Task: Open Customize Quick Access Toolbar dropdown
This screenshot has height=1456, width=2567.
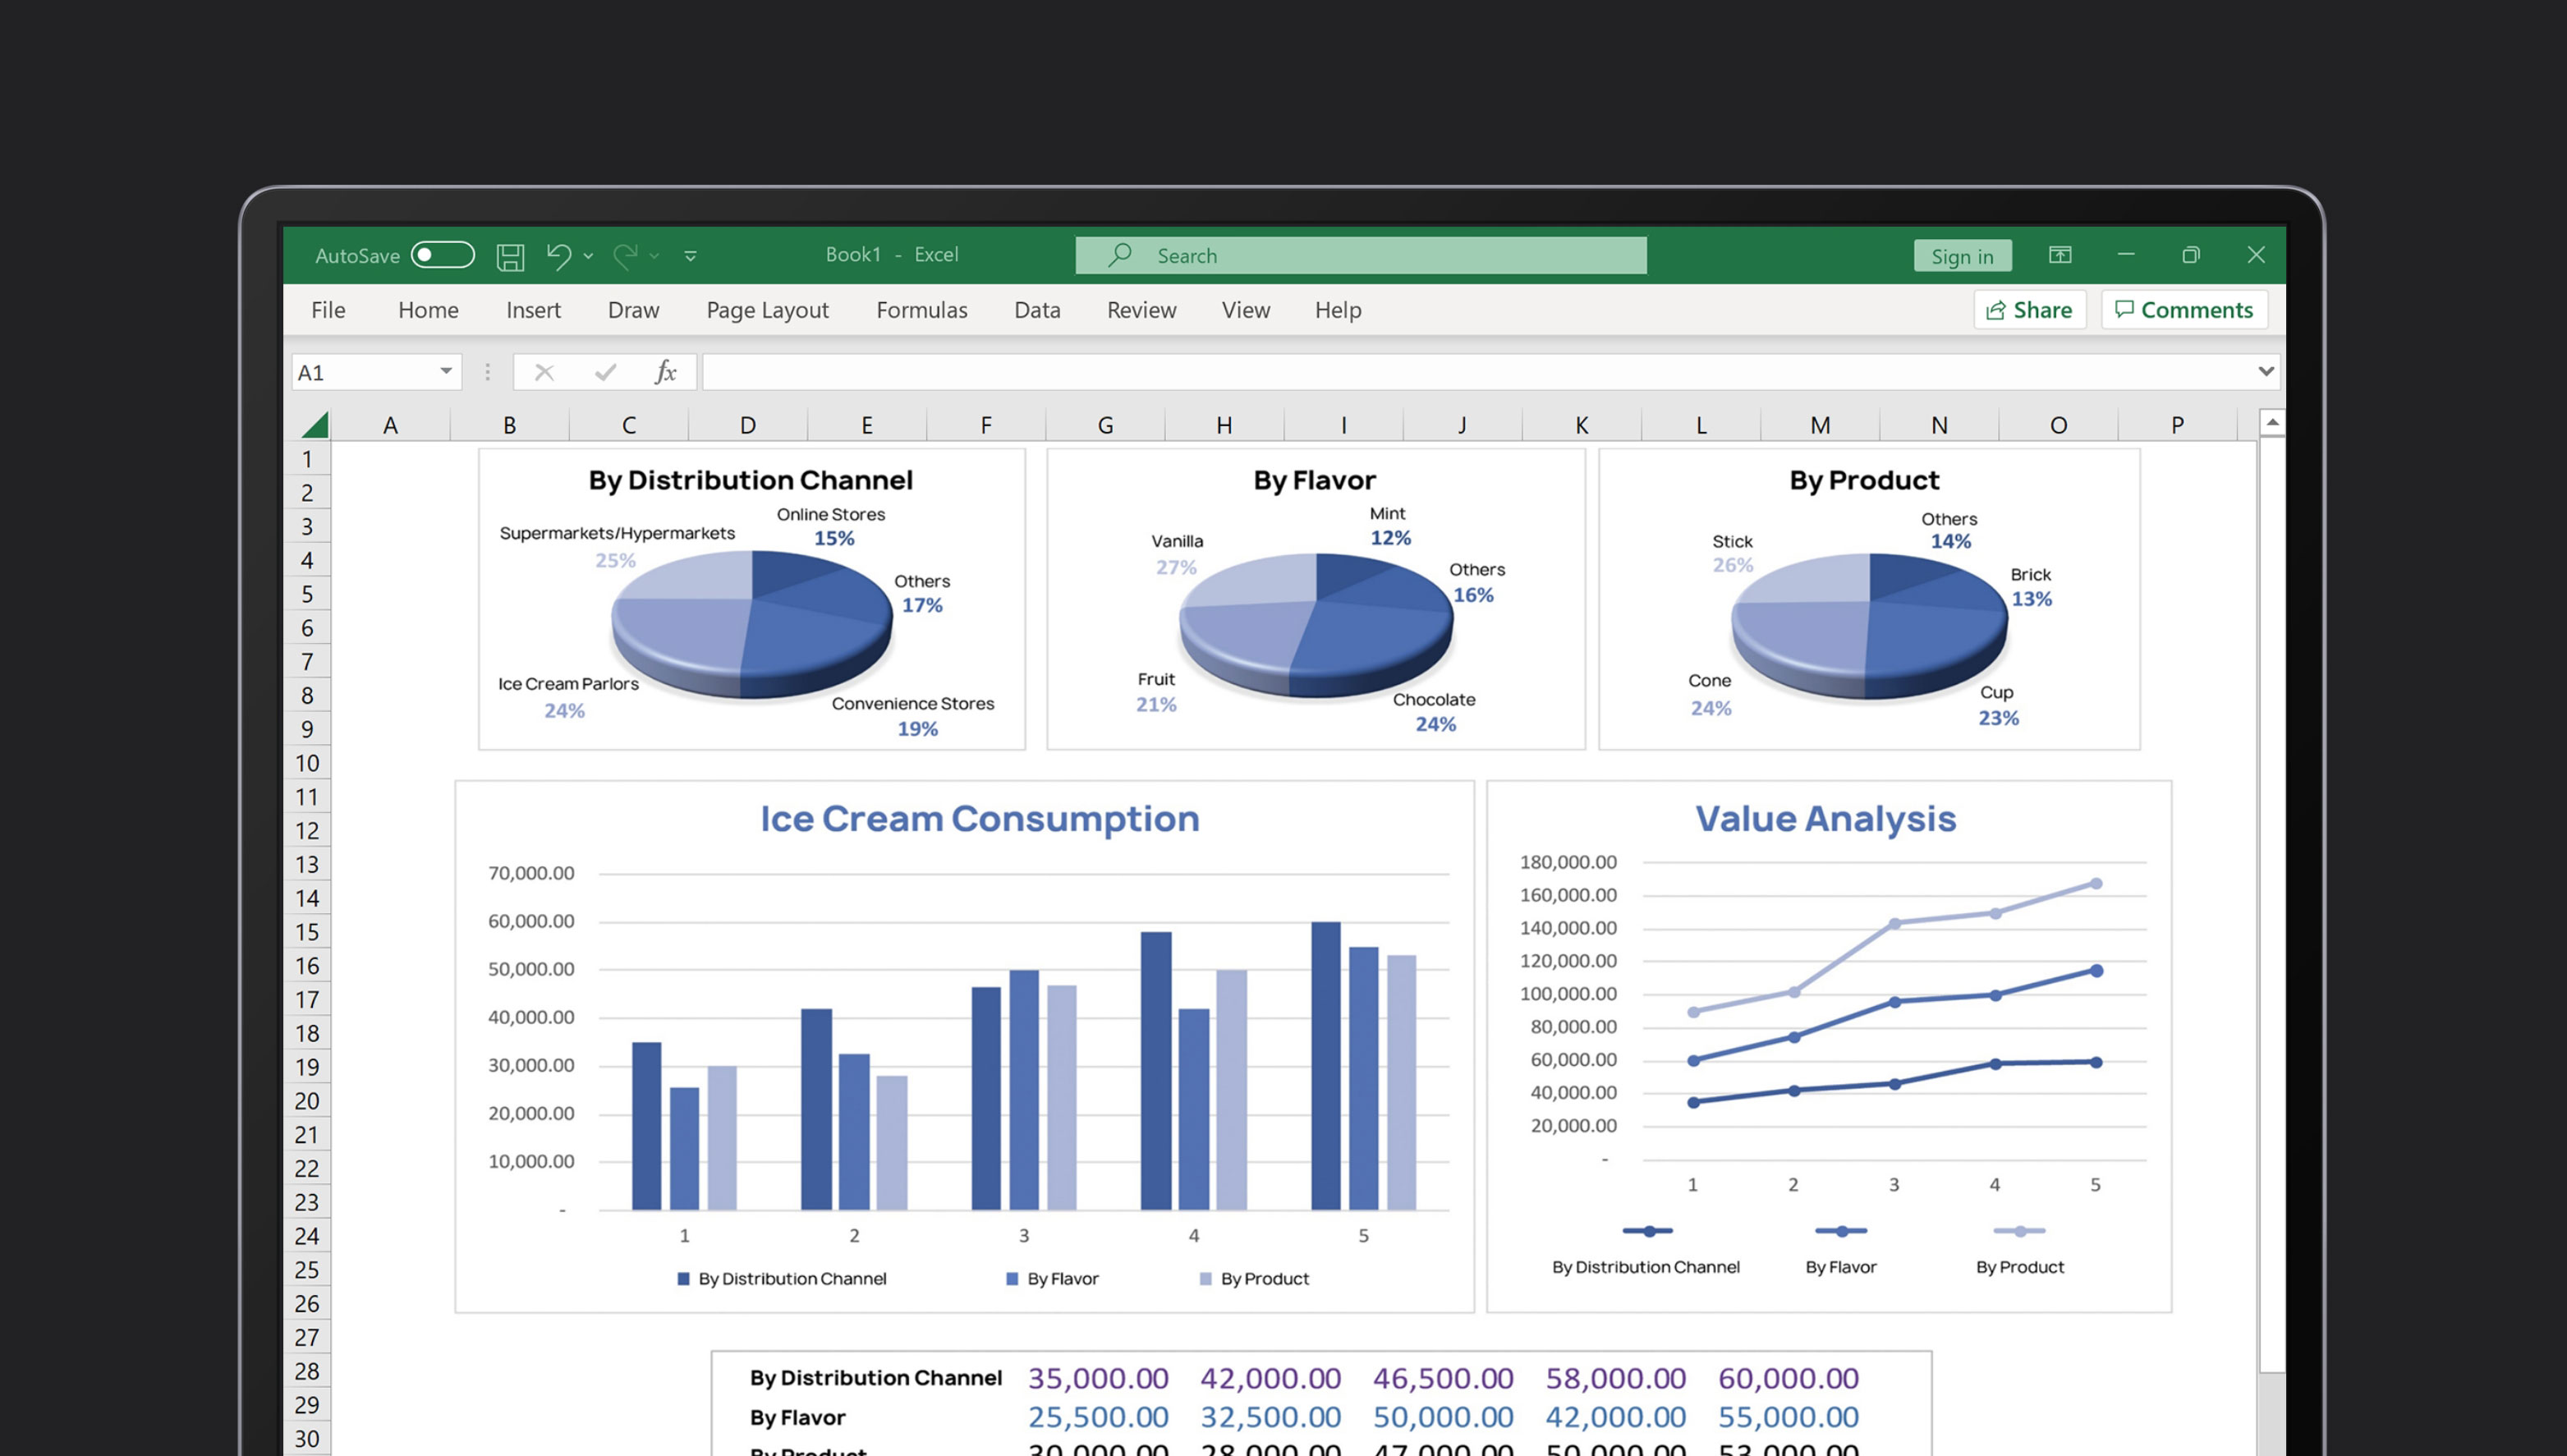Action: click(690, 256)
